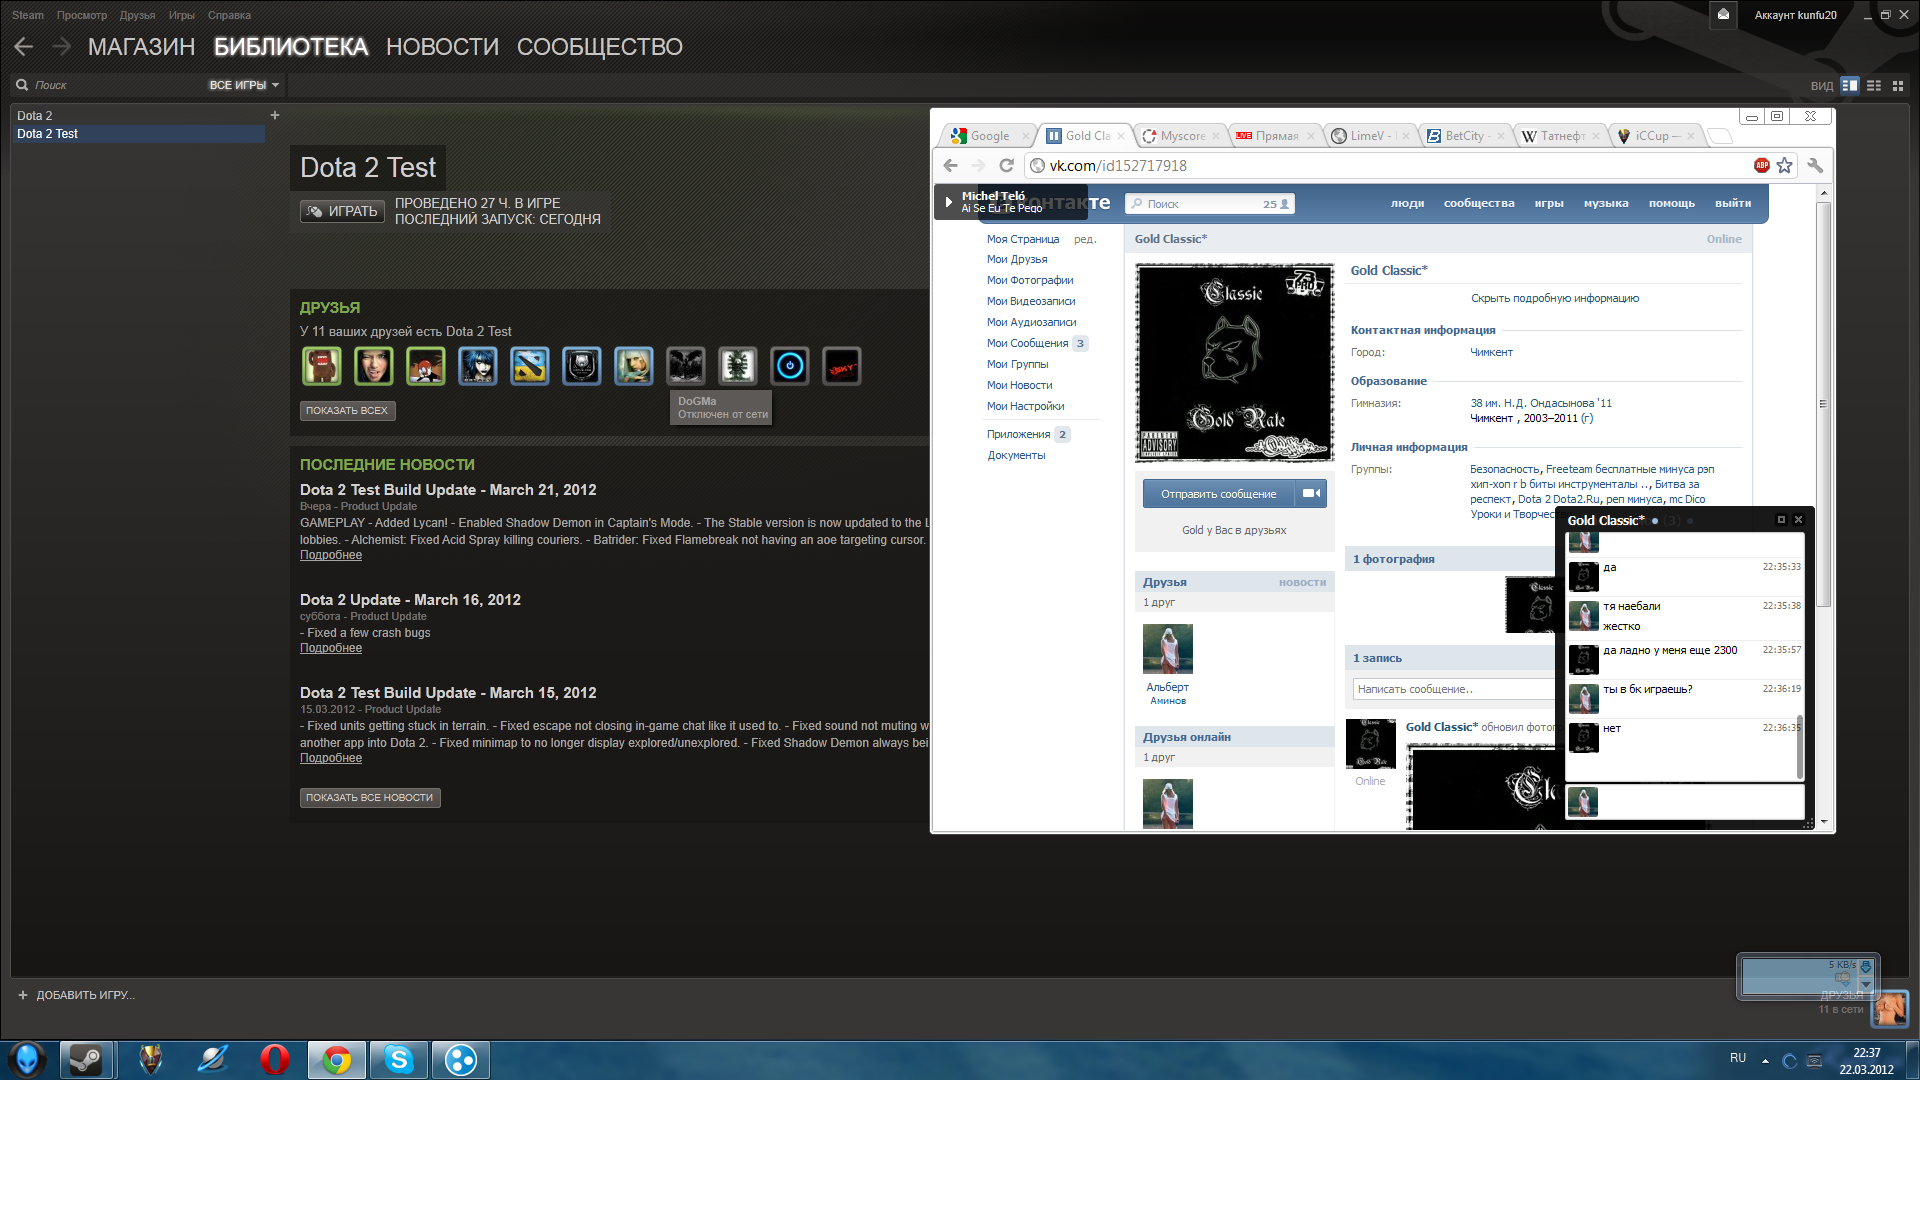This screenshot has height=1210, width=1920.
Task: Open the Steam menu
Action: 27,15
